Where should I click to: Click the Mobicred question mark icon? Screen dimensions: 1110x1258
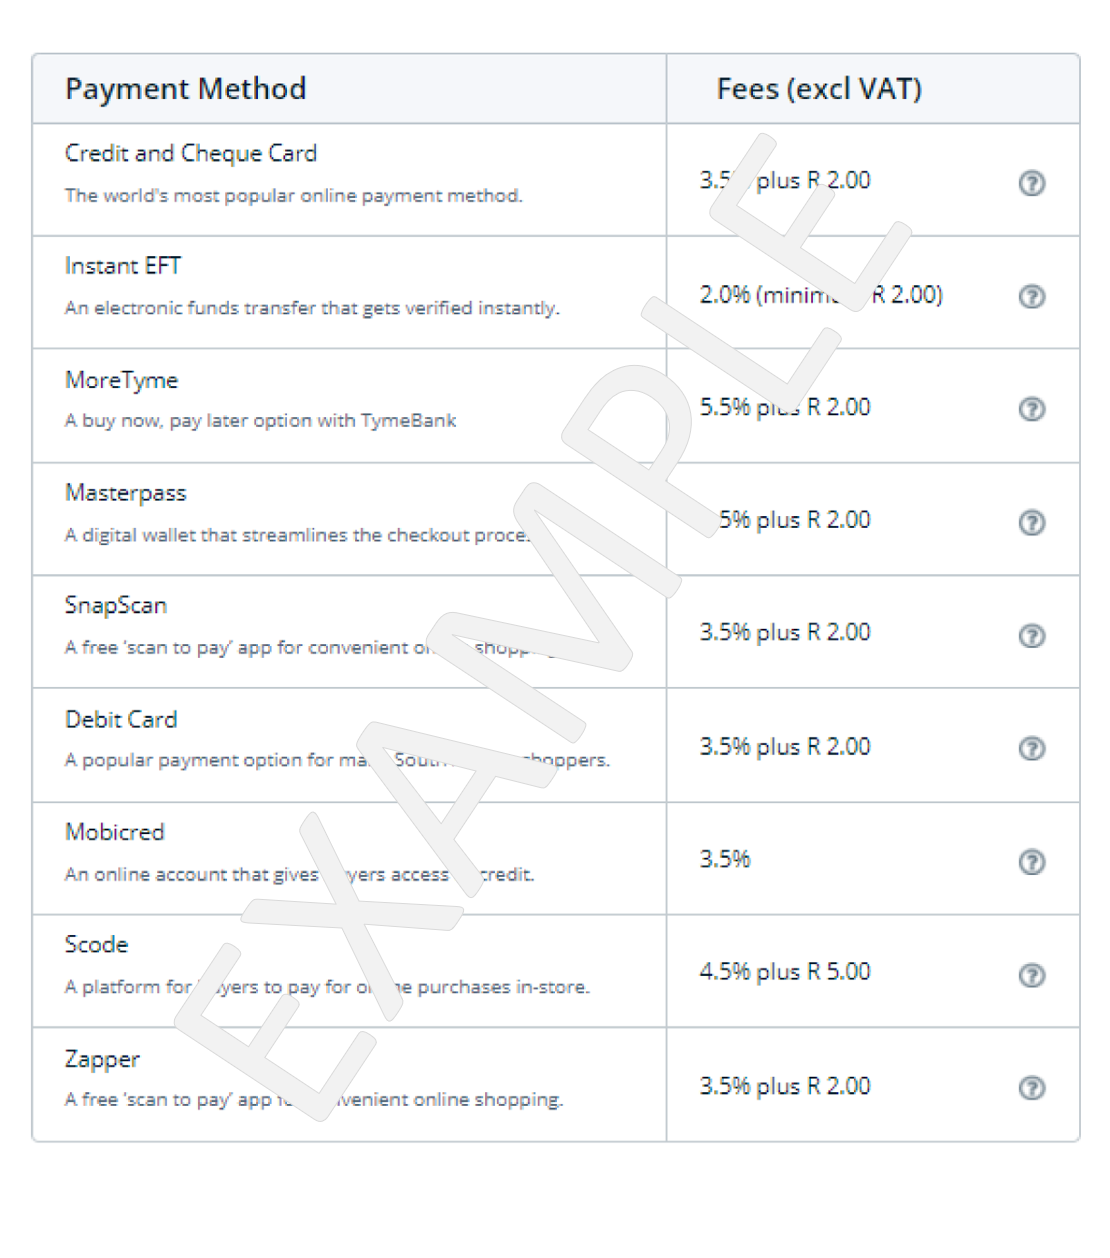point(1031,861)
